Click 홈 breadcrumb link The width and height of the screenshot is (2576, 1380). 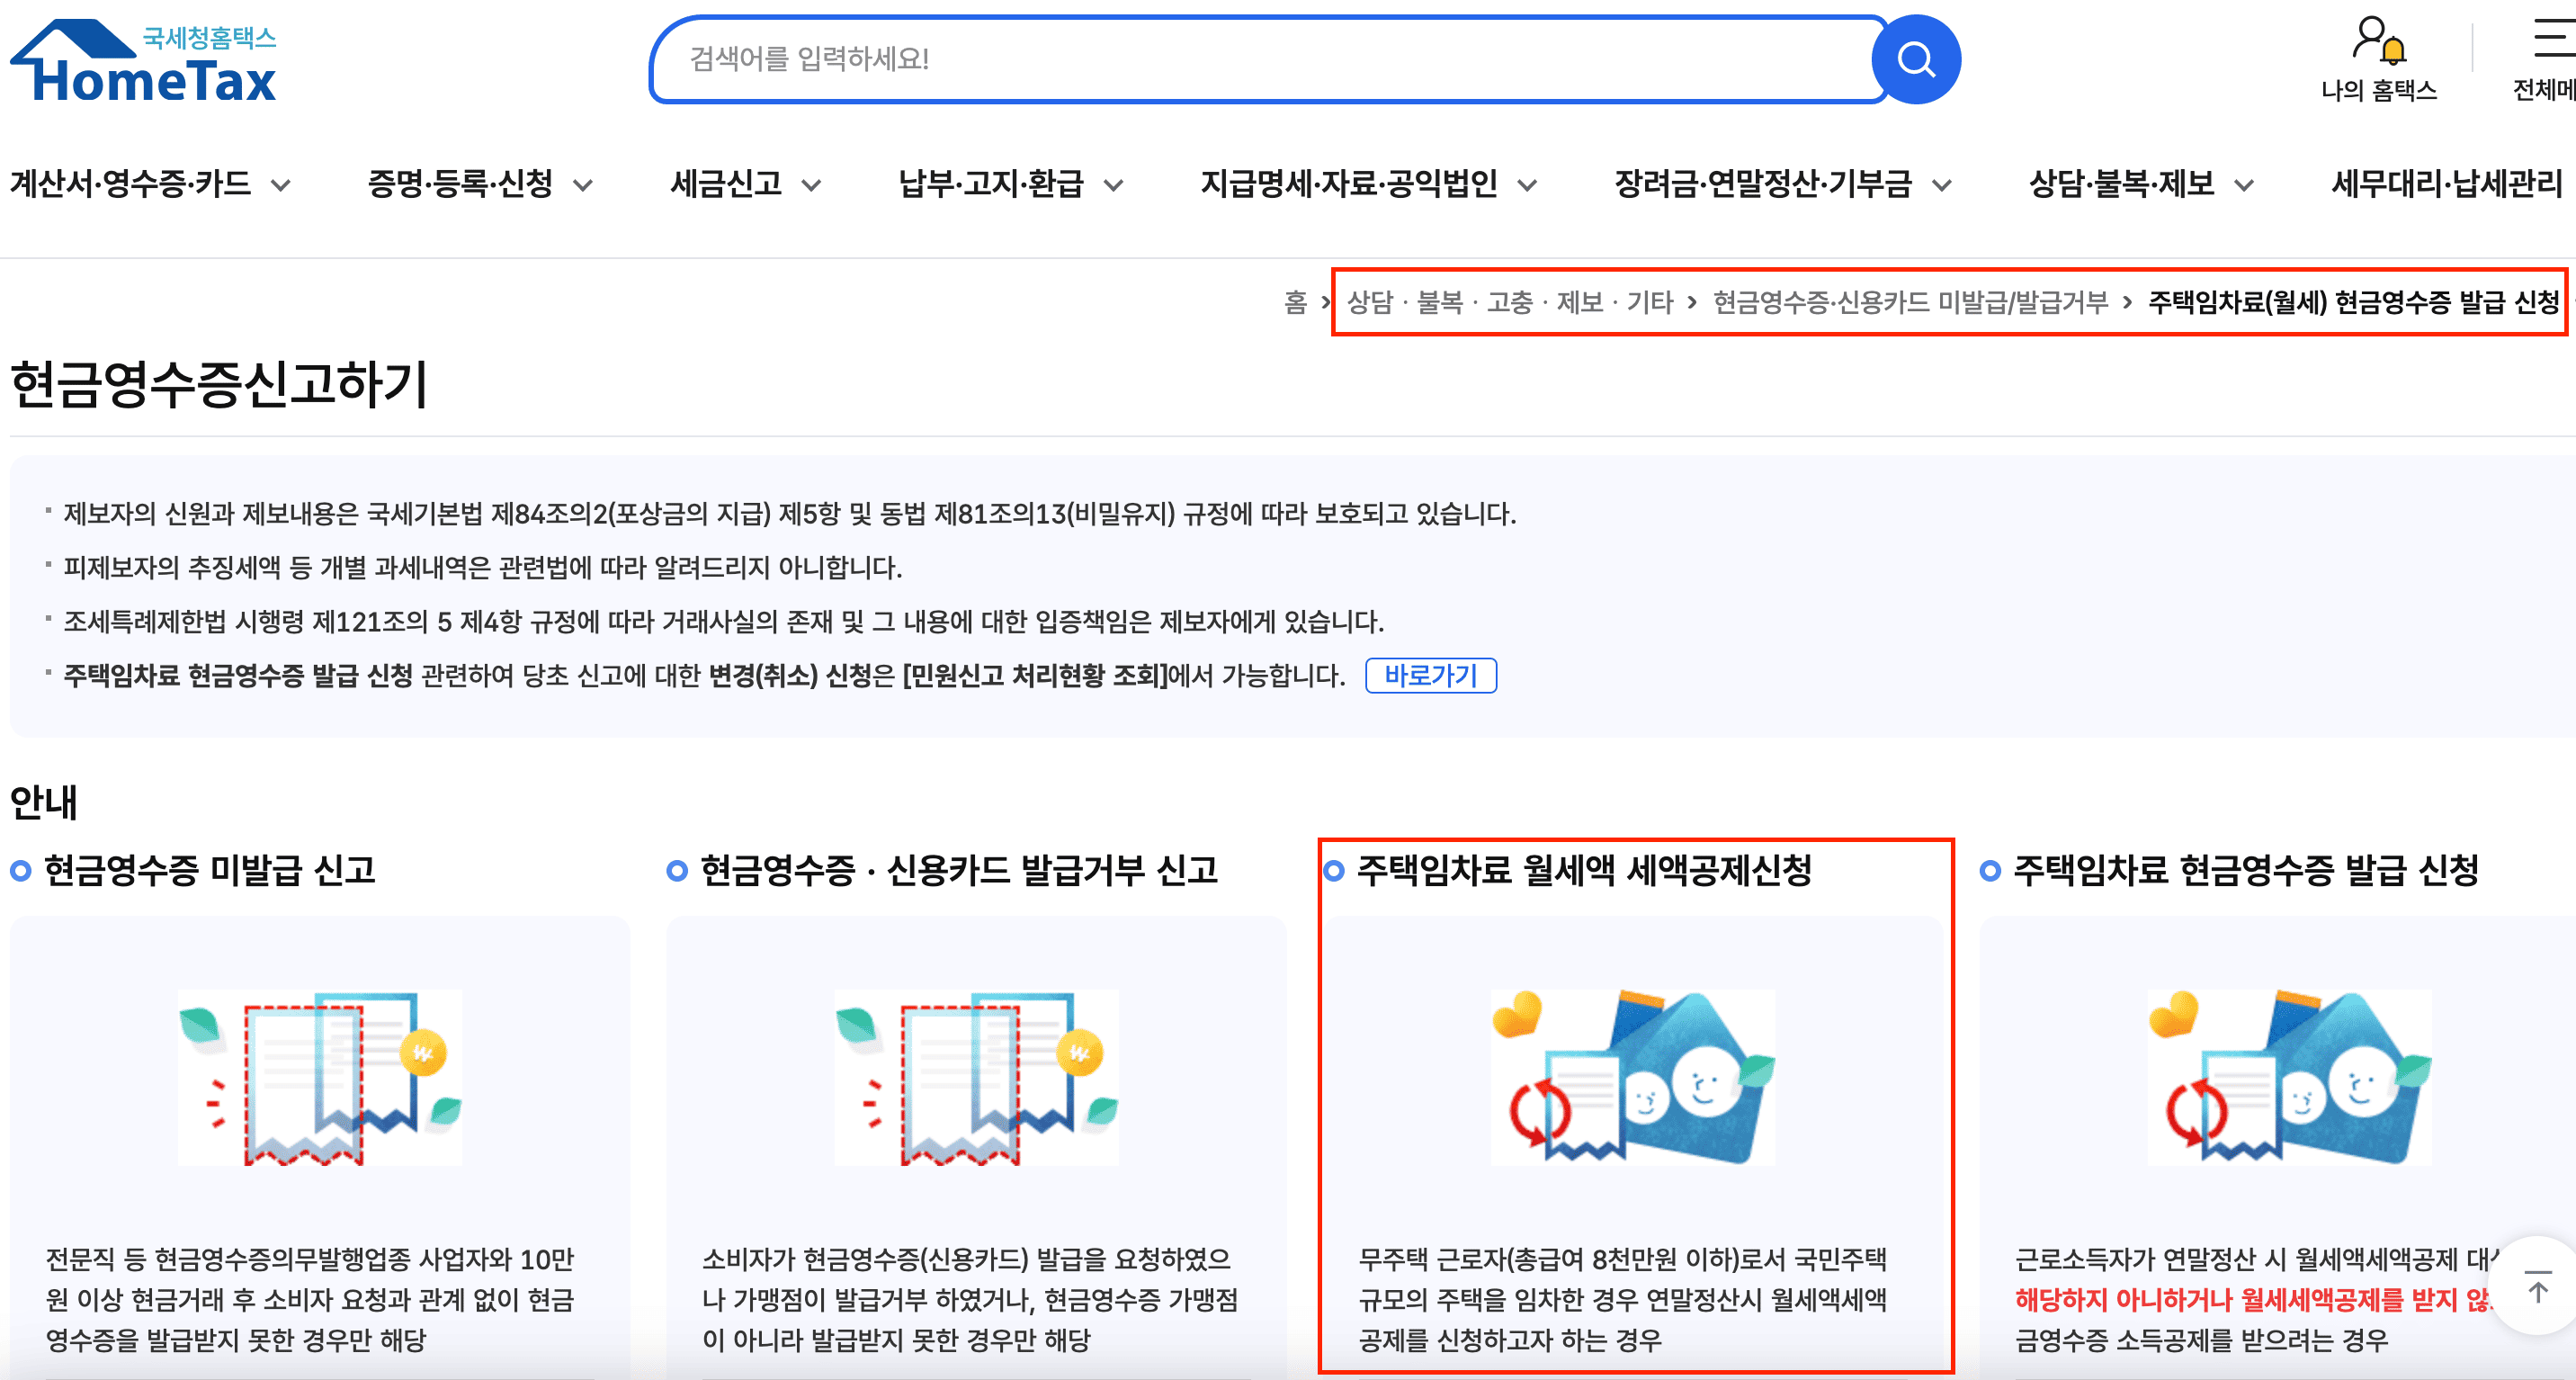point(1295,302)
